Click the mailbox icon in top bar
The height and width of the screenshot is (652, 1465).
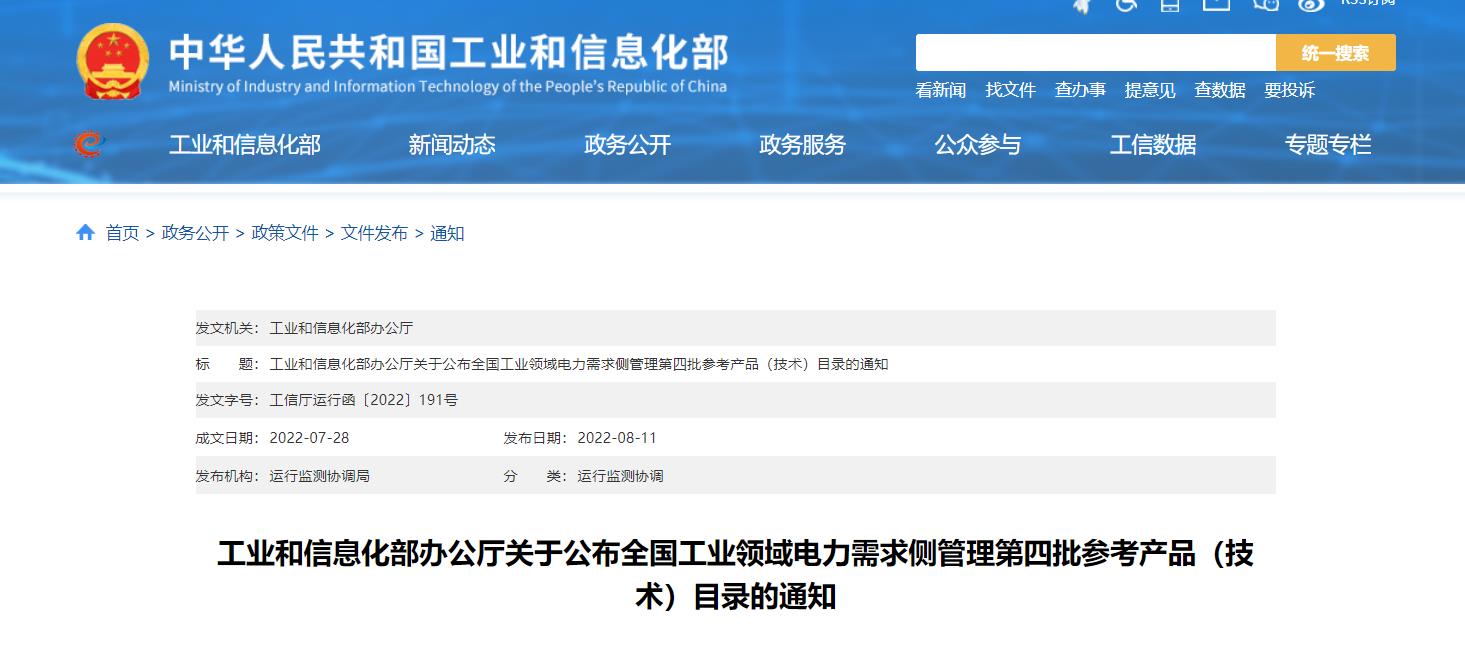1216,6
